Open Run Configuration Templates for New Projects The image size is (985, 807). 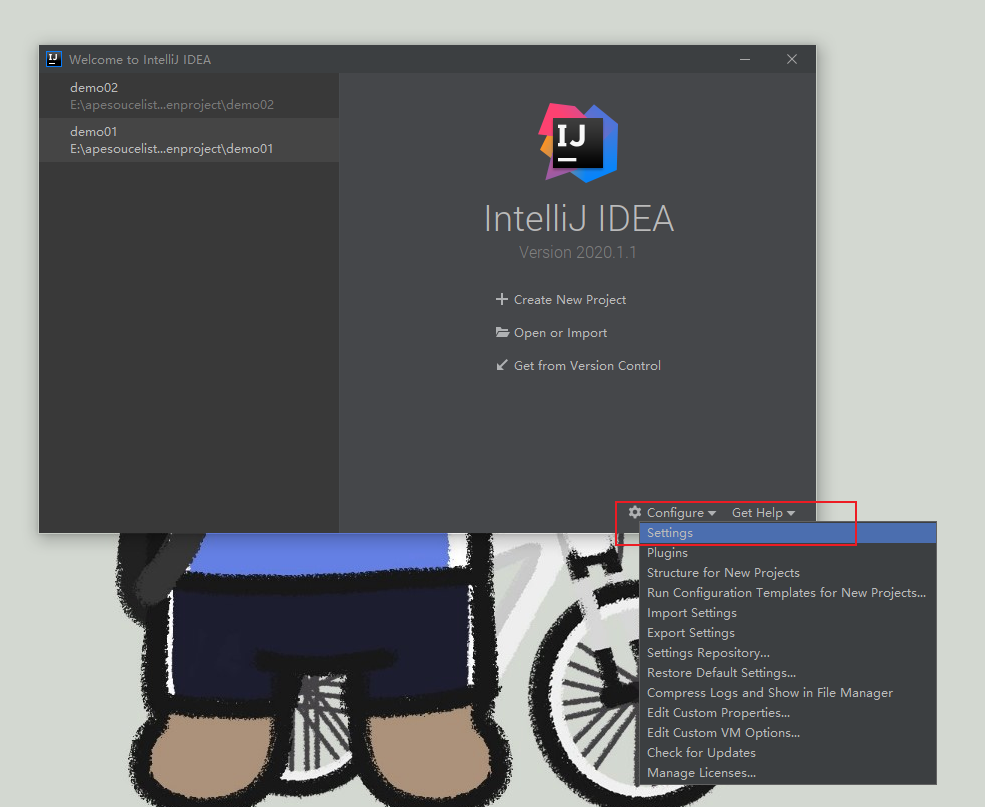pos(788,593)
